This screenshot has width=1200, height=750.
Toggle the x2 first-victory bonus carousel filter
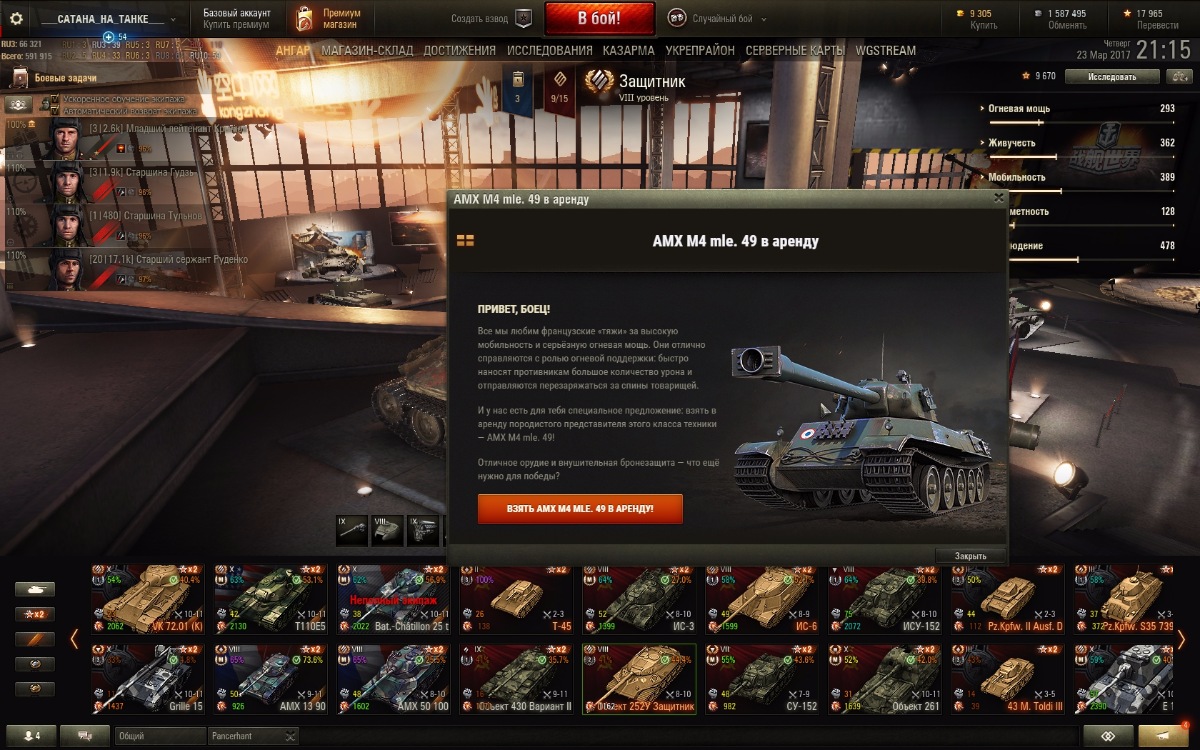click(x=35, y=614)
